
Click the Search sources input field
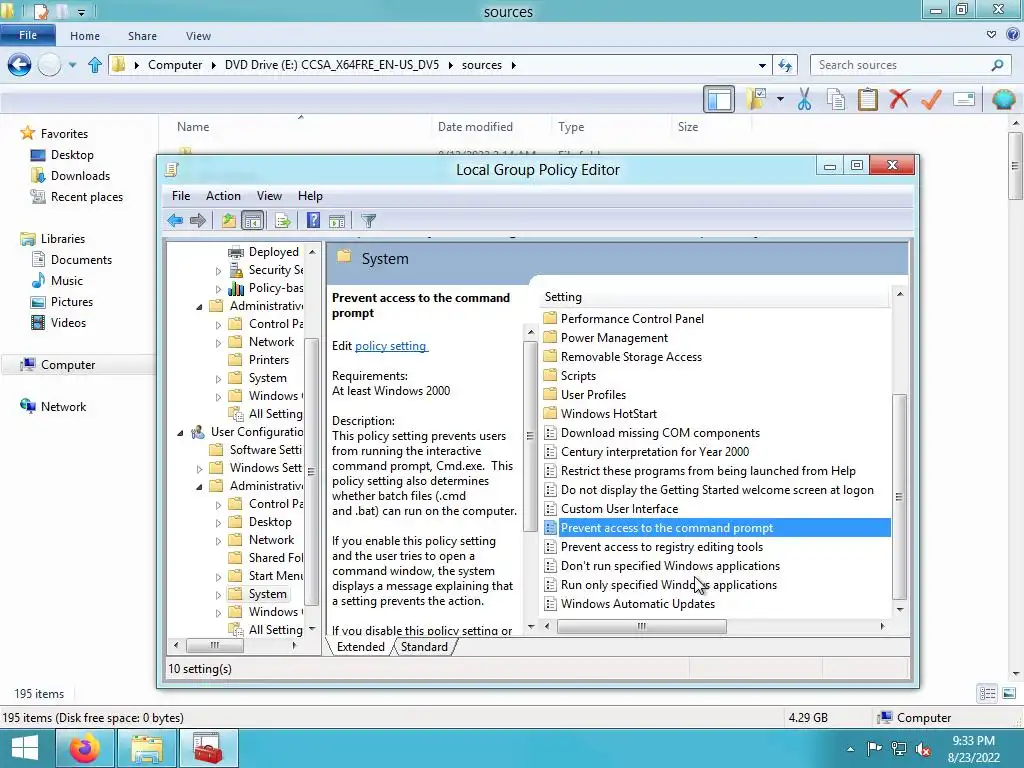pos(901,65)
